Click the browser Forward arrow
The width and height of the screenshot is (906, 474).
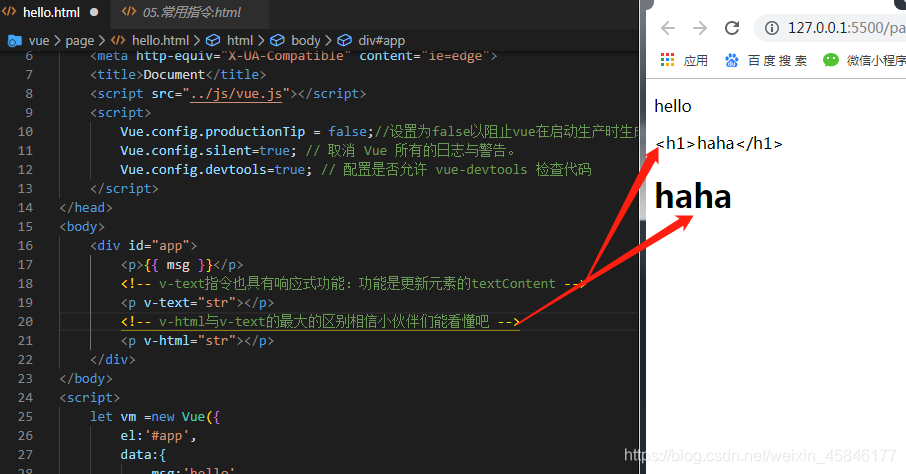700,28
